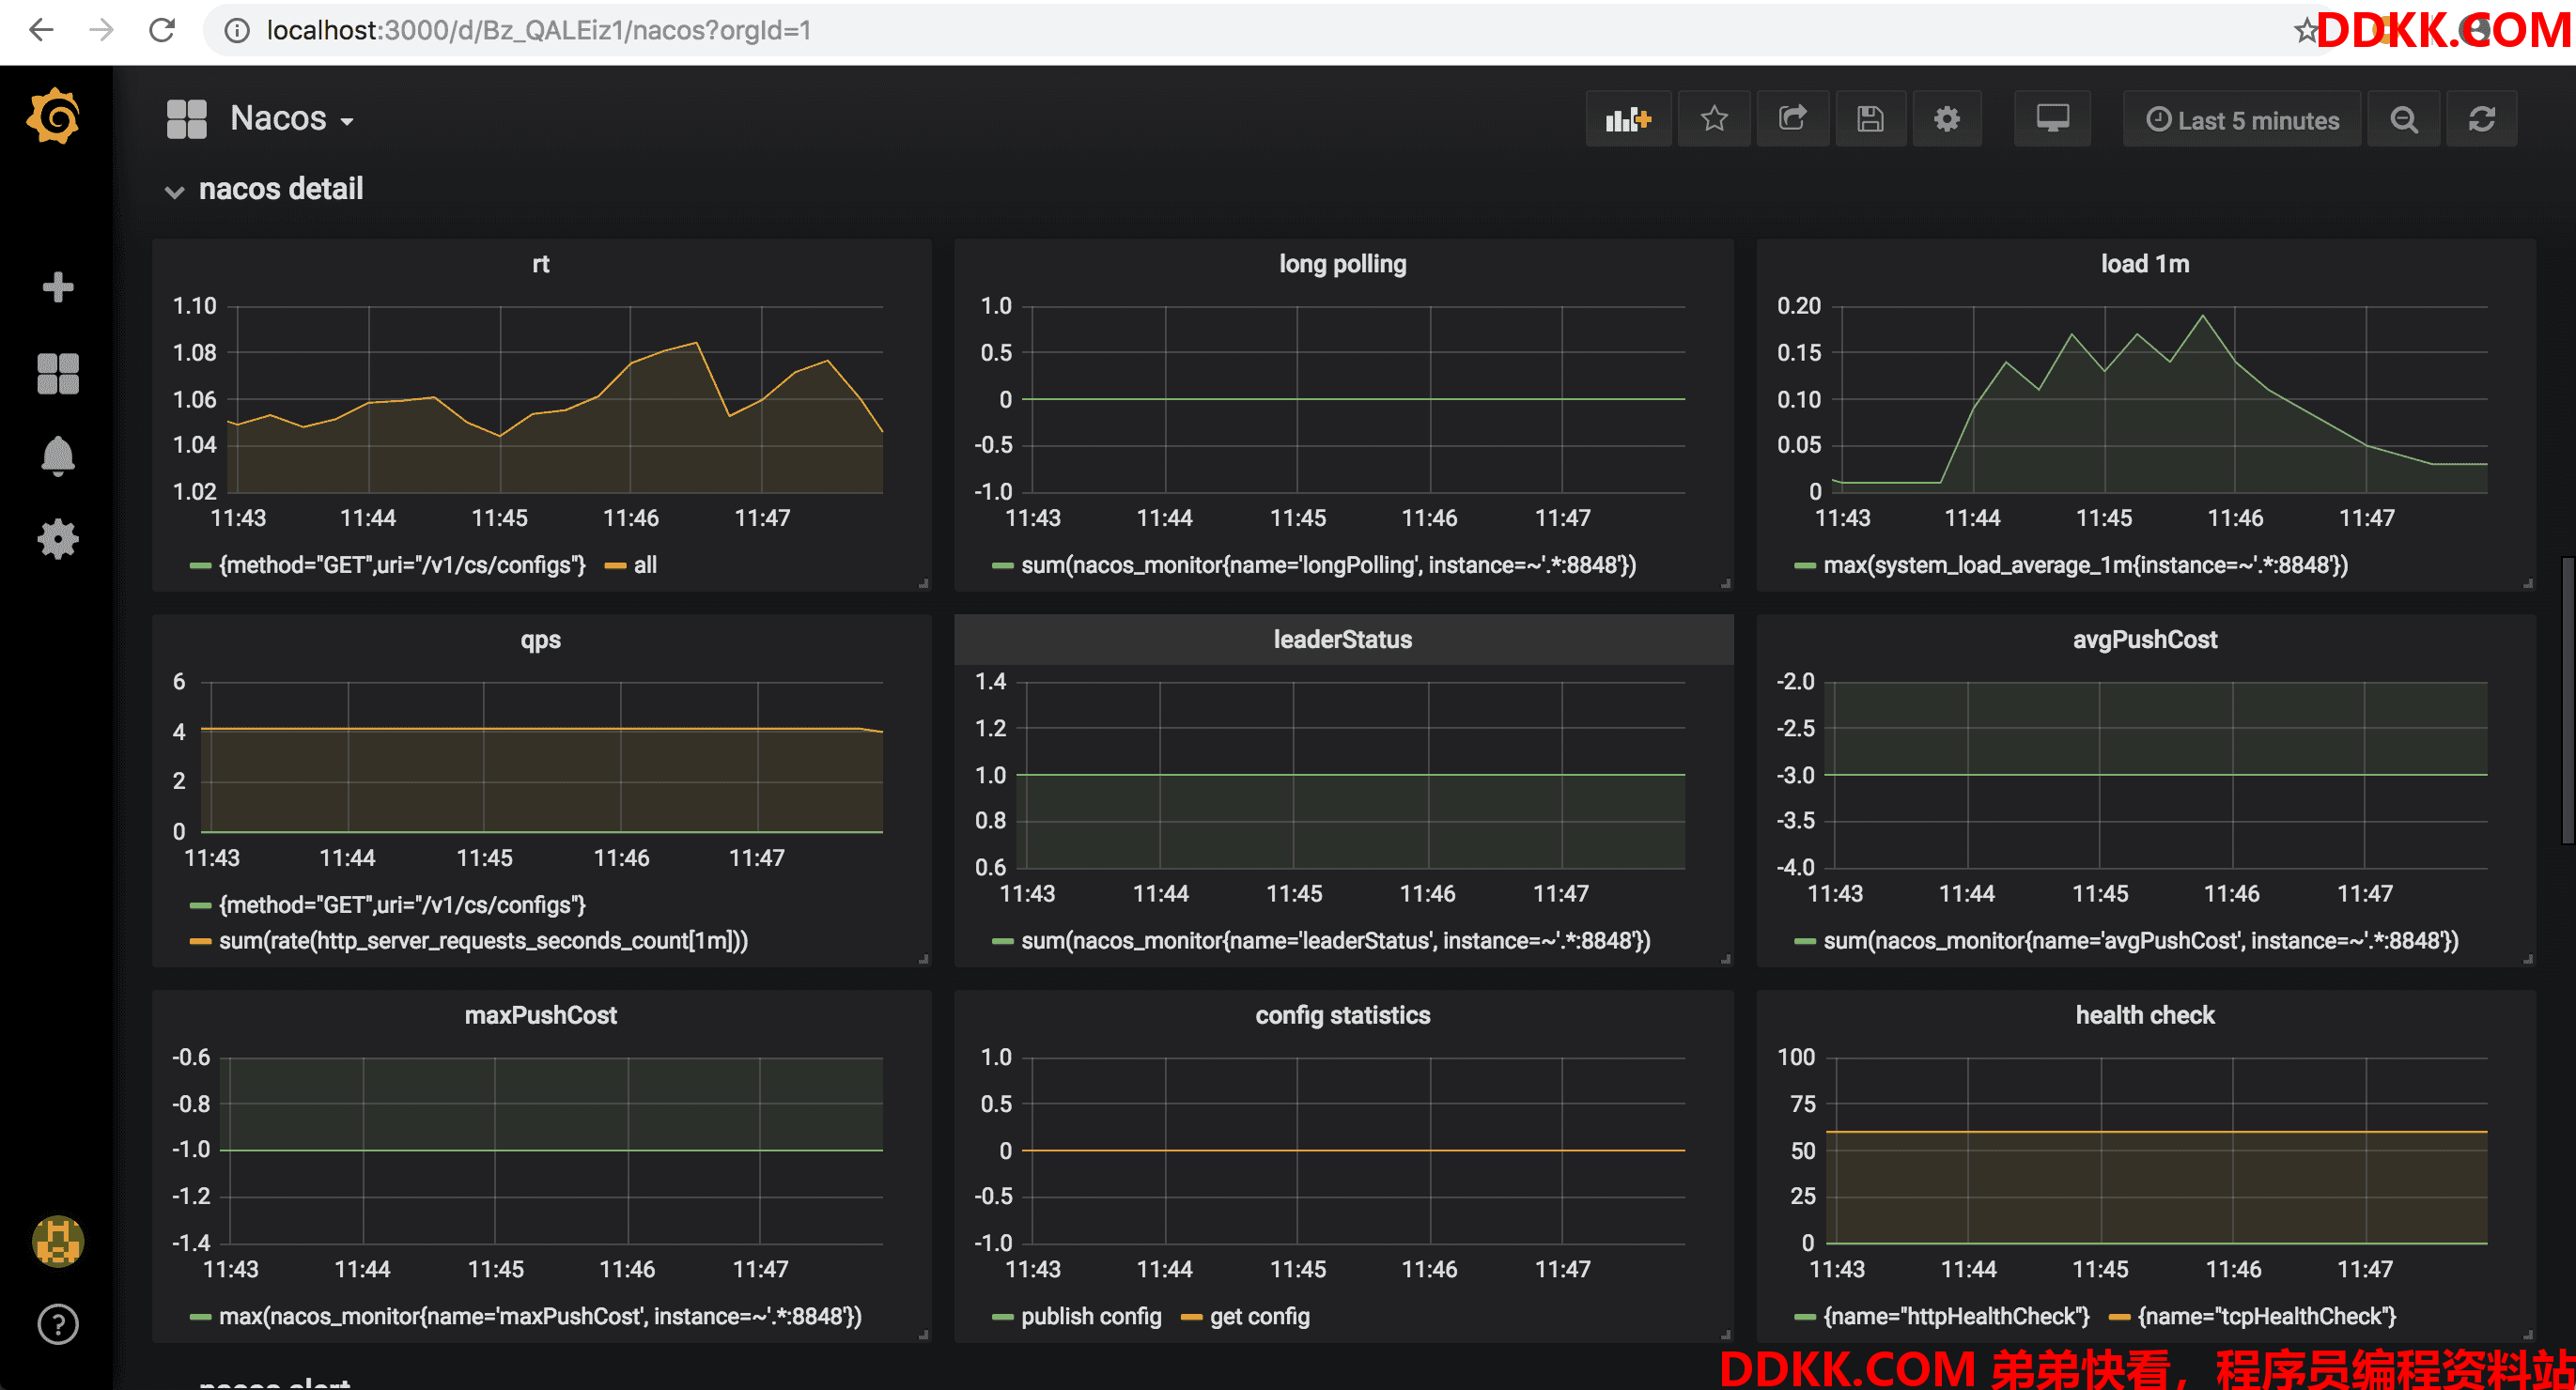Screen dimensions: 2576x1390
Task: Toggle http_server_requests rate series in qps legend
Action: [483, 941]
